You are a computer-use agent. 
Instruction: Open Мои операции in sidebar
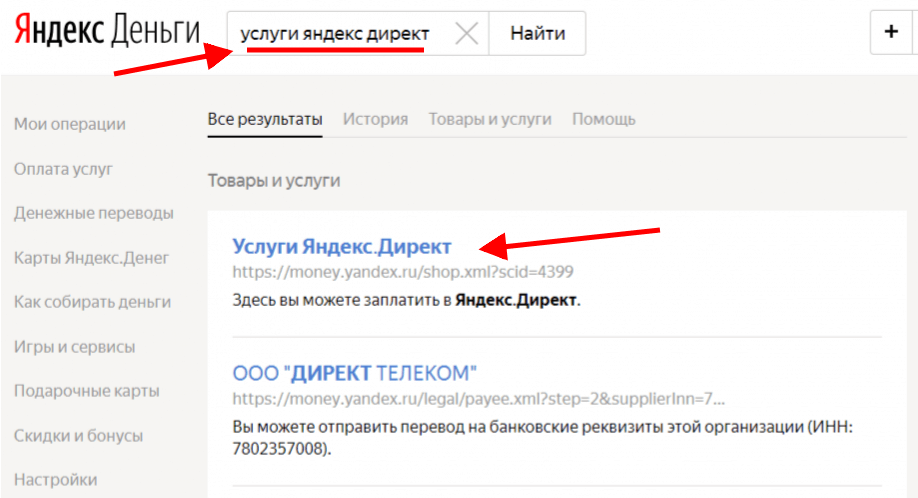(x=70, y=124)
